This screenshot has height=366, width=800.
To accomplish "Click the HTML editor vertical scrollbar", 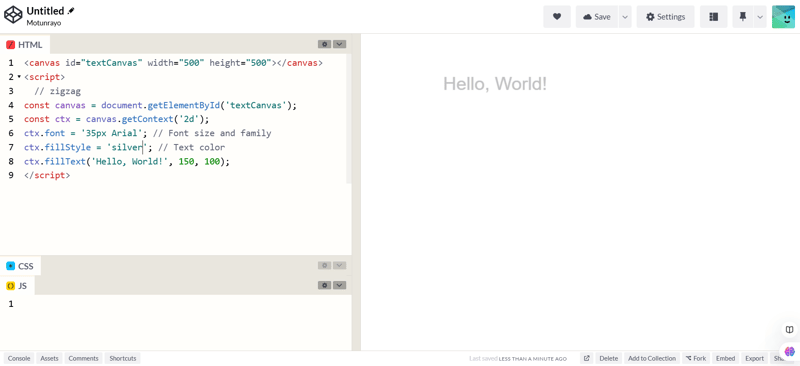I will point(349,118).
